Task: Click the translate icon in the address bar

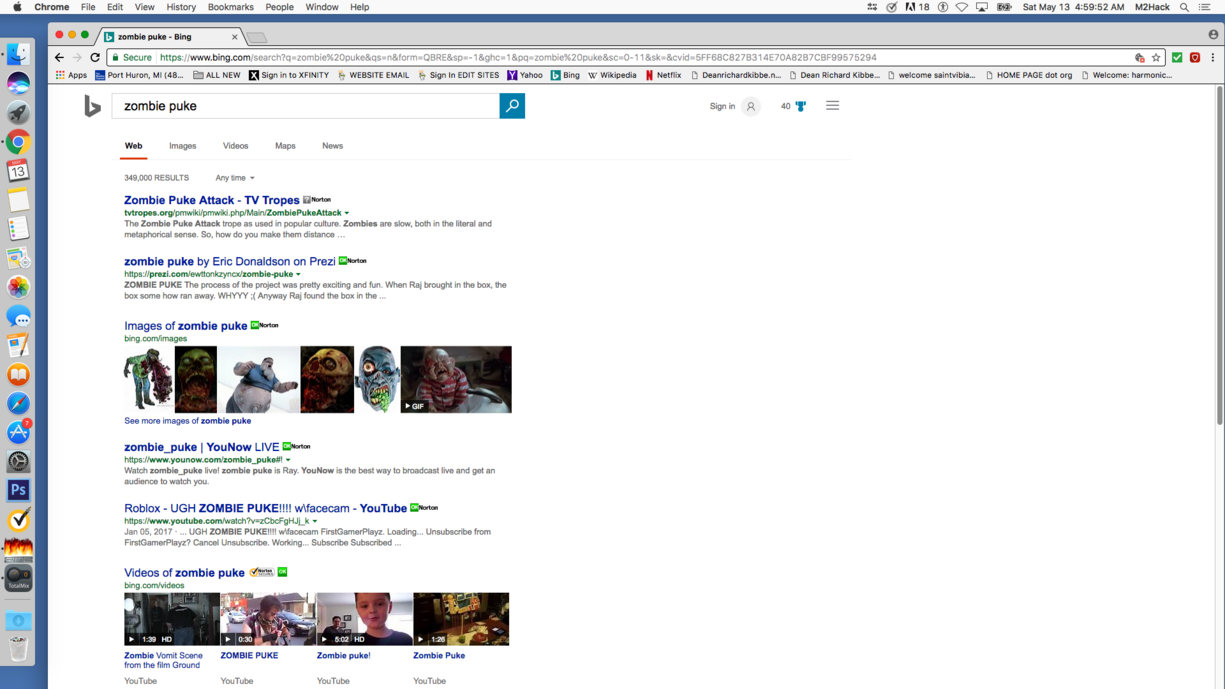Action: [1139, 58]
